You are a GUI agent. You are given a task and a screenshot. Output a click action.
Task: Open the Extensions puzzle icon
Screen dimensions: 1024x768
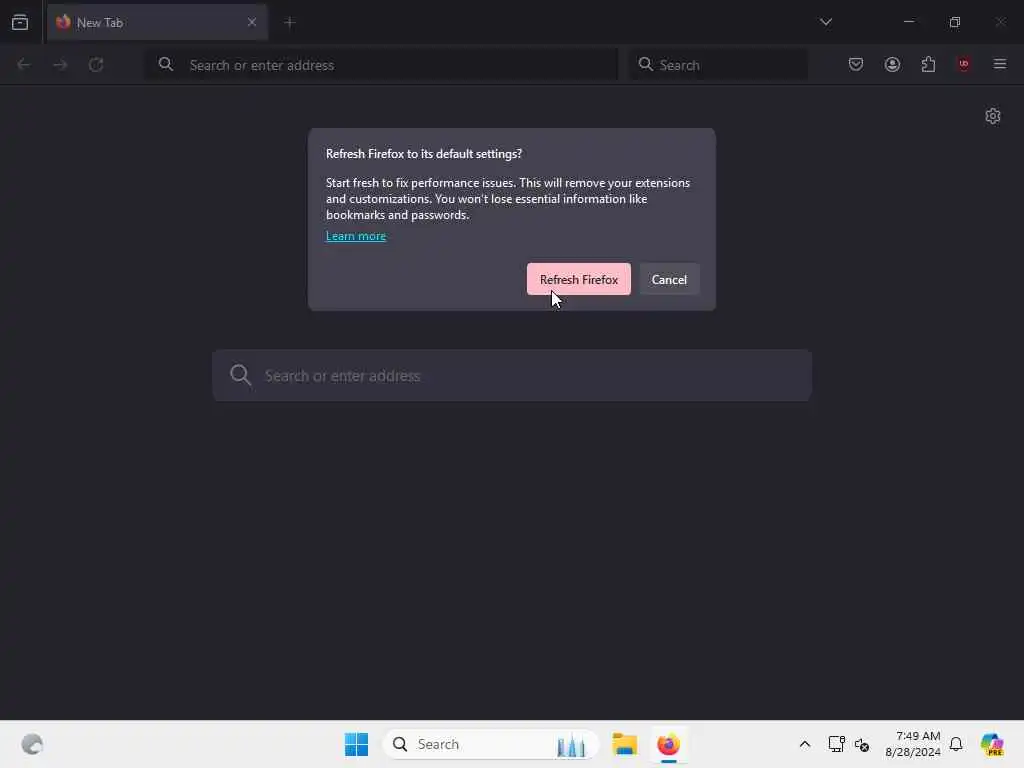929,64
